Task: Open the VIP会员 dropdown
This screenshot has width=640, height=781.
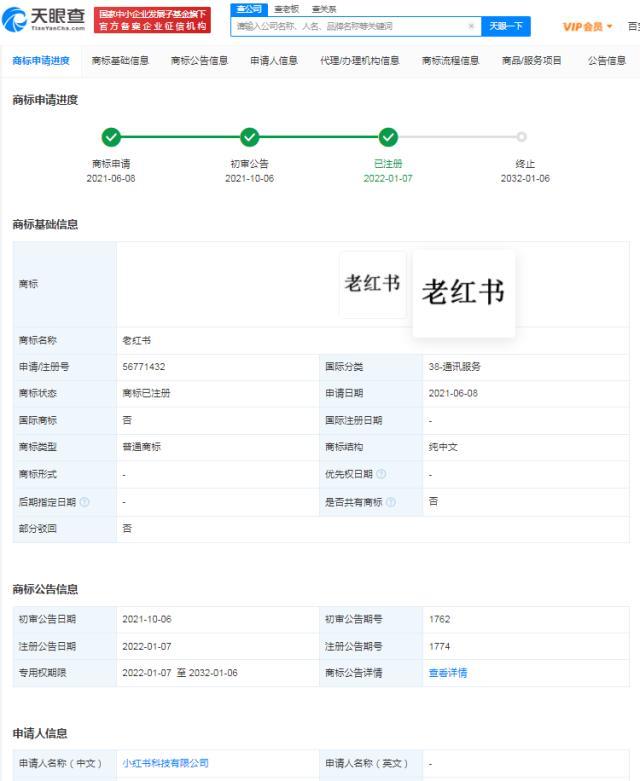Action: click(x=586, y=26)
